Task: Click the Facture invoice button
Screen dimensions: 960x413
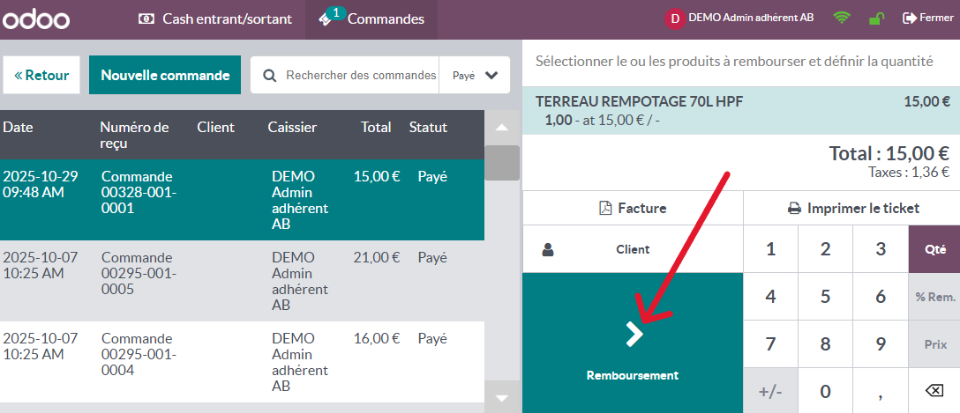Action: 632,208
